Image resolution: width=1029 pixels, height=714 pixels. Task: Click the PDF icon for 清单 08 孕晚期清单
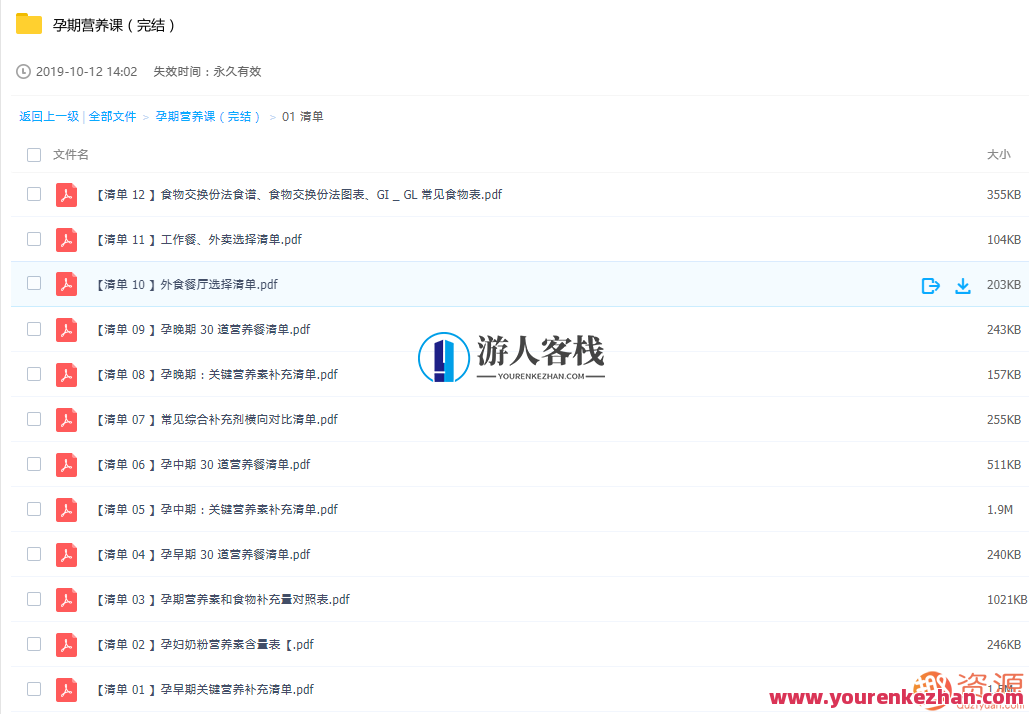point(66,374)
